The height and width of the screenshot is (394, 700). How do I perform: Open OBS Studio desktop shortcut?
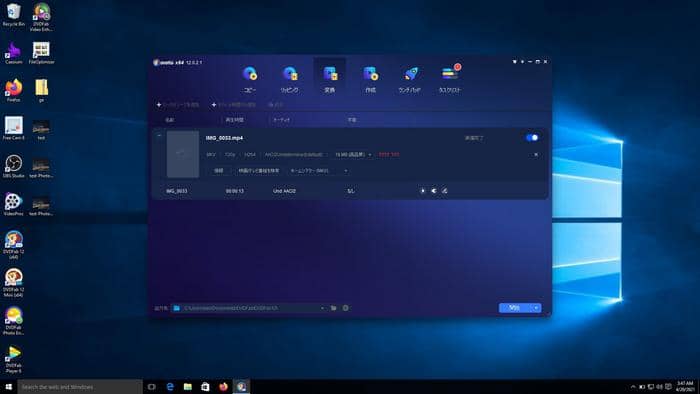click(13, 166)
